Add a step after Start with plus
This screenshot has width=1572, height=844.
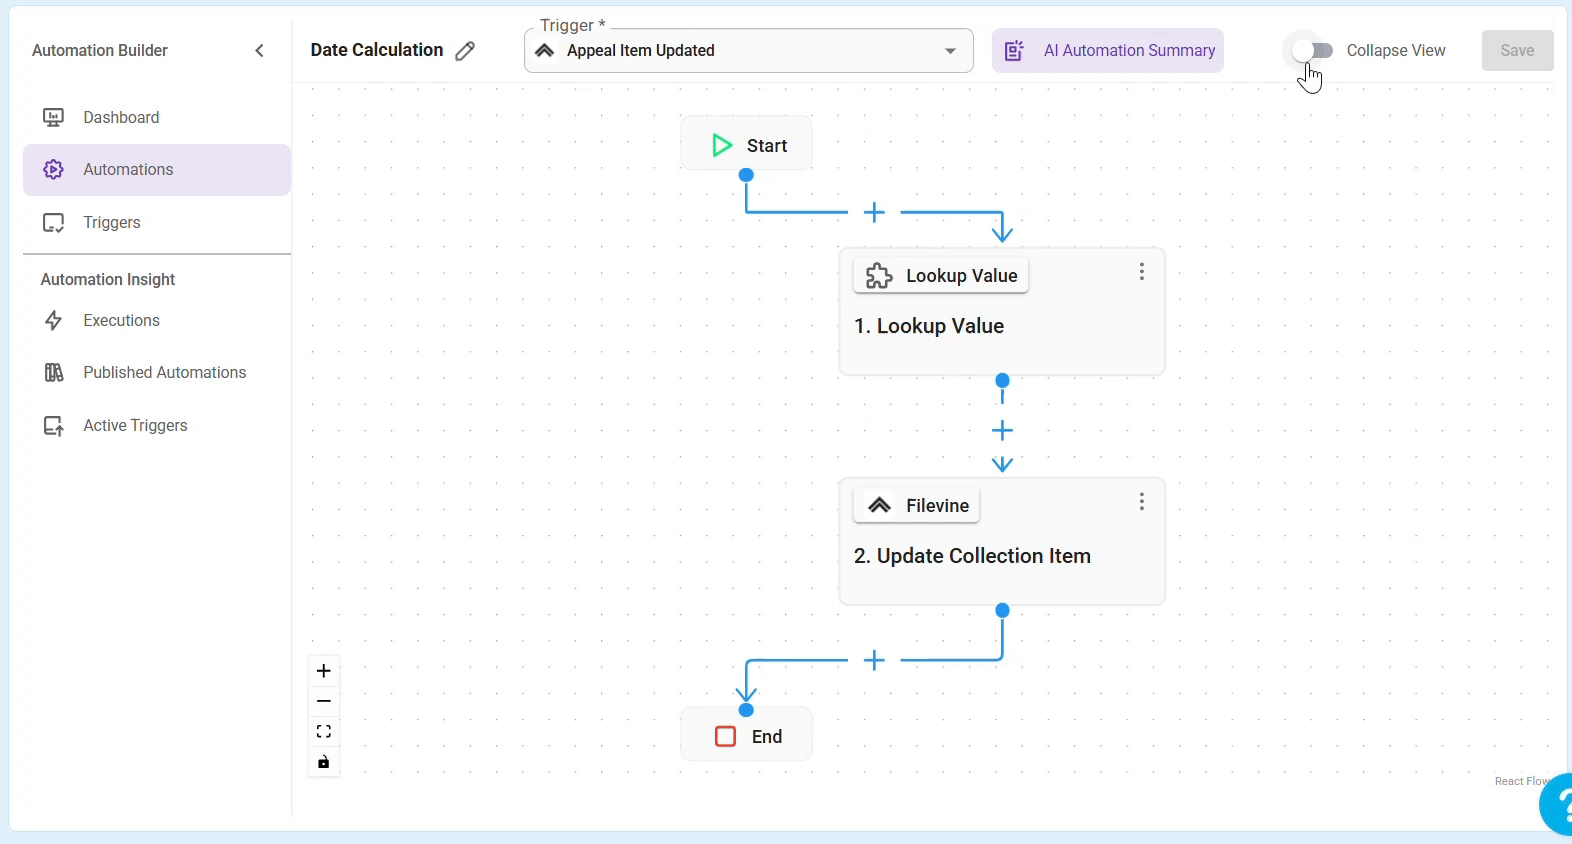click(x=875, y=213)
